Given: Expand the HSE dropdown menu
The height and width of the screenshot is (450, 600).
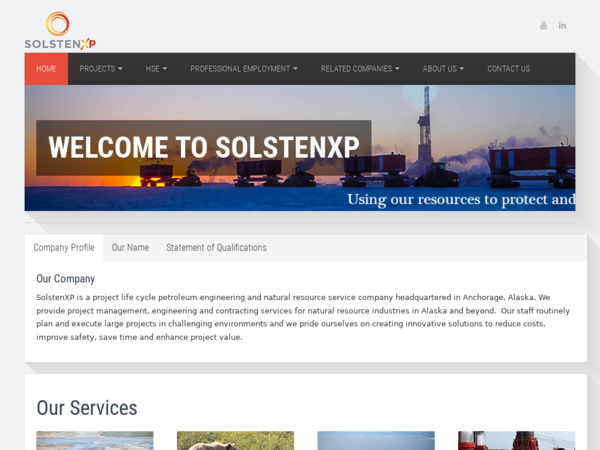Looking at the screenshot, I should [156, 69].
